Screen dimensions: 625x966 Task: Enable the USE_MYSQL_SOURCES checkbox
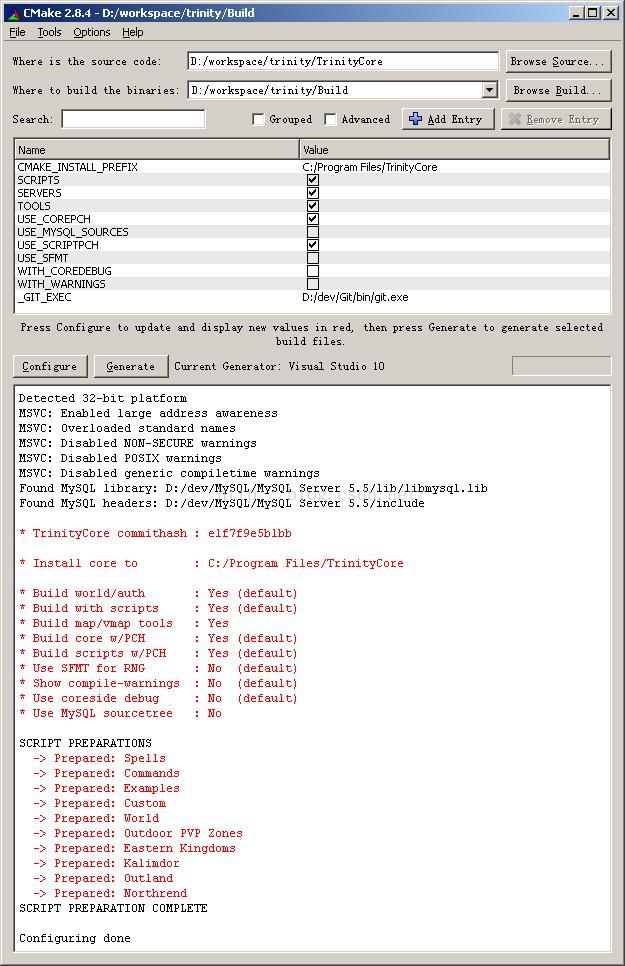(312, 232)
